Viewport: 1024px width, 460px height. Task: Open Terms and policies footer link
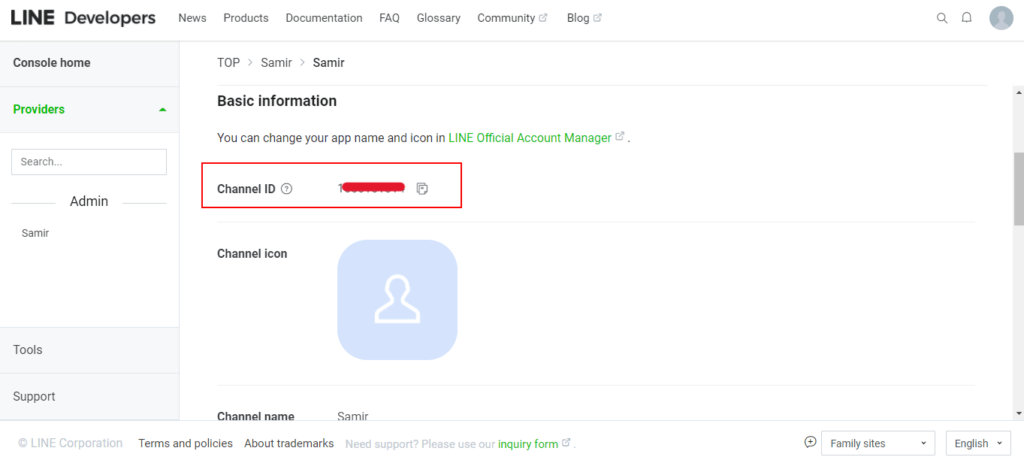click(185, 443)
